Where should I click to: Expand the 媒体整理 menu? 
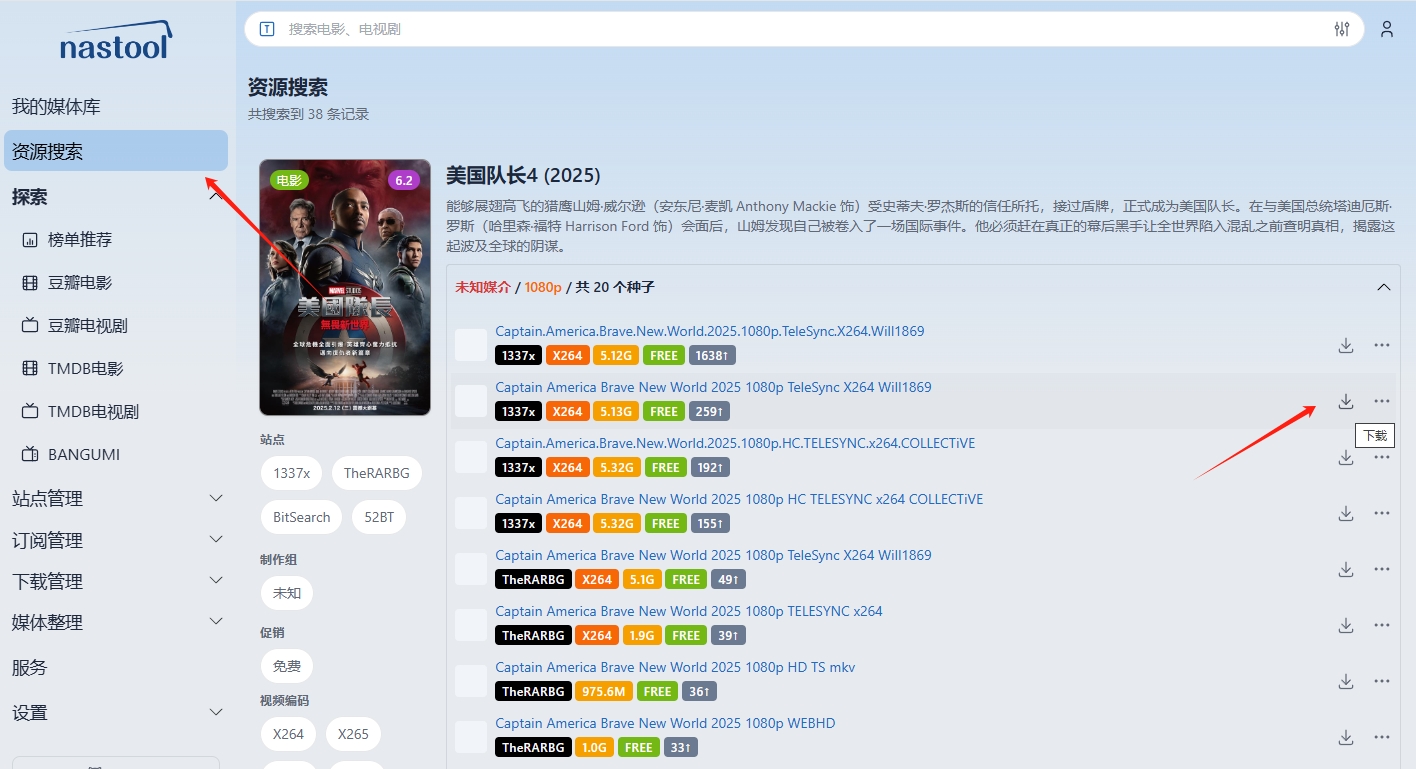(x=115, y=622)
